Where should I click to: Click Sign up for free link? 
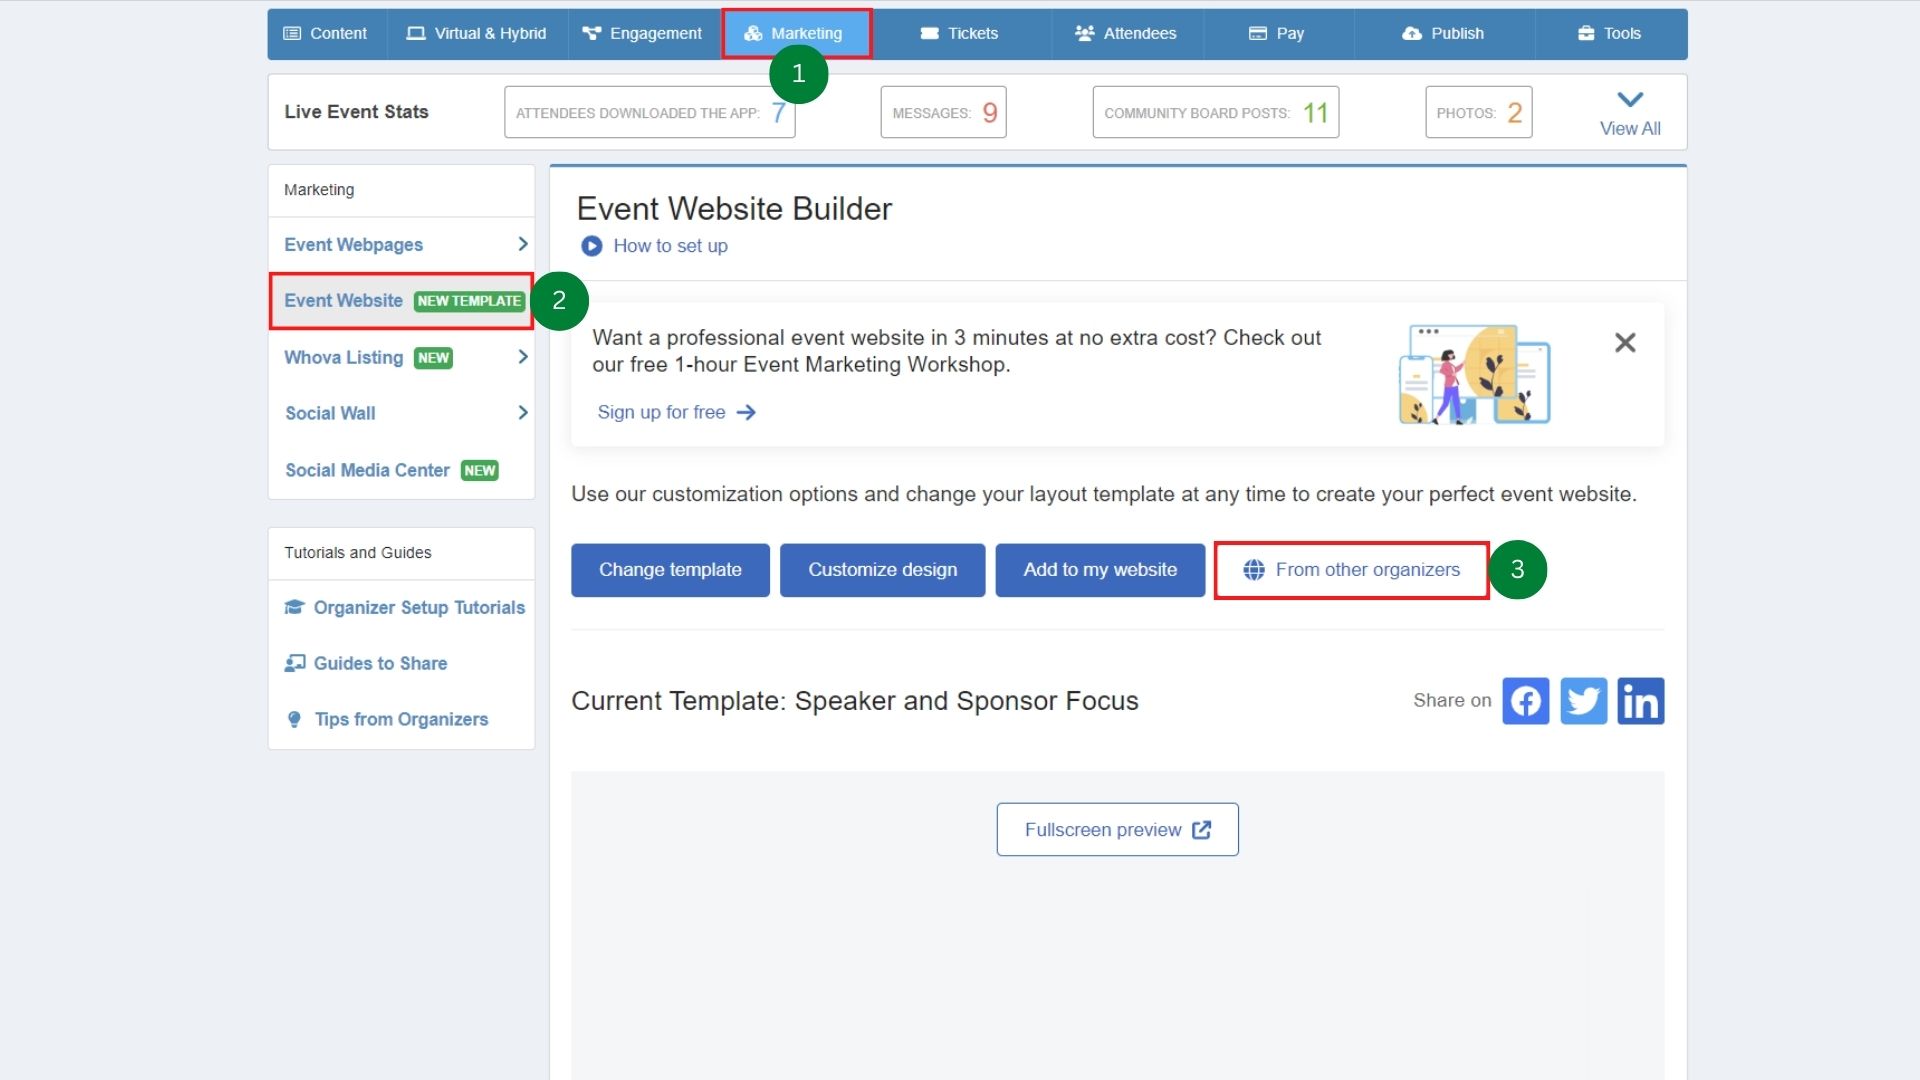[662, 412]
